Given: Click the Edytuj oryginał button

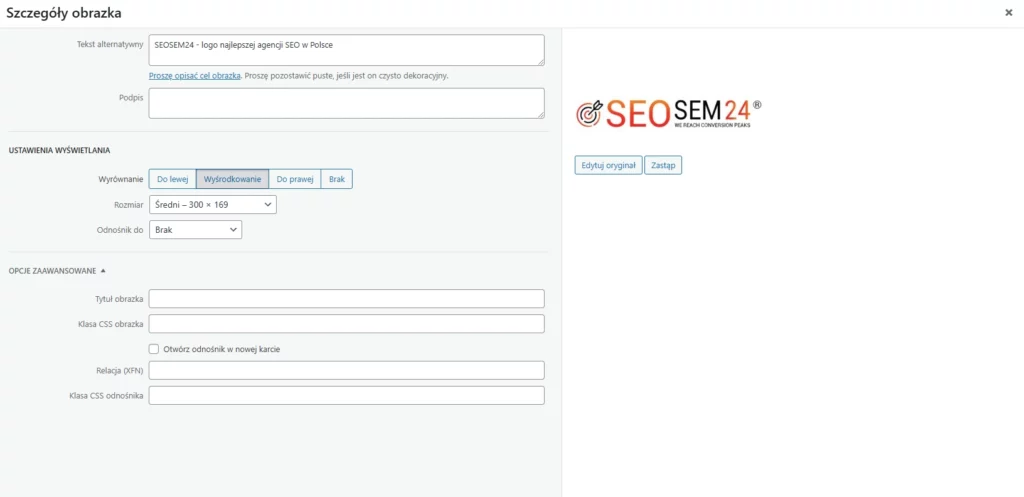Looking at the screenshot, I should point(609,165).
